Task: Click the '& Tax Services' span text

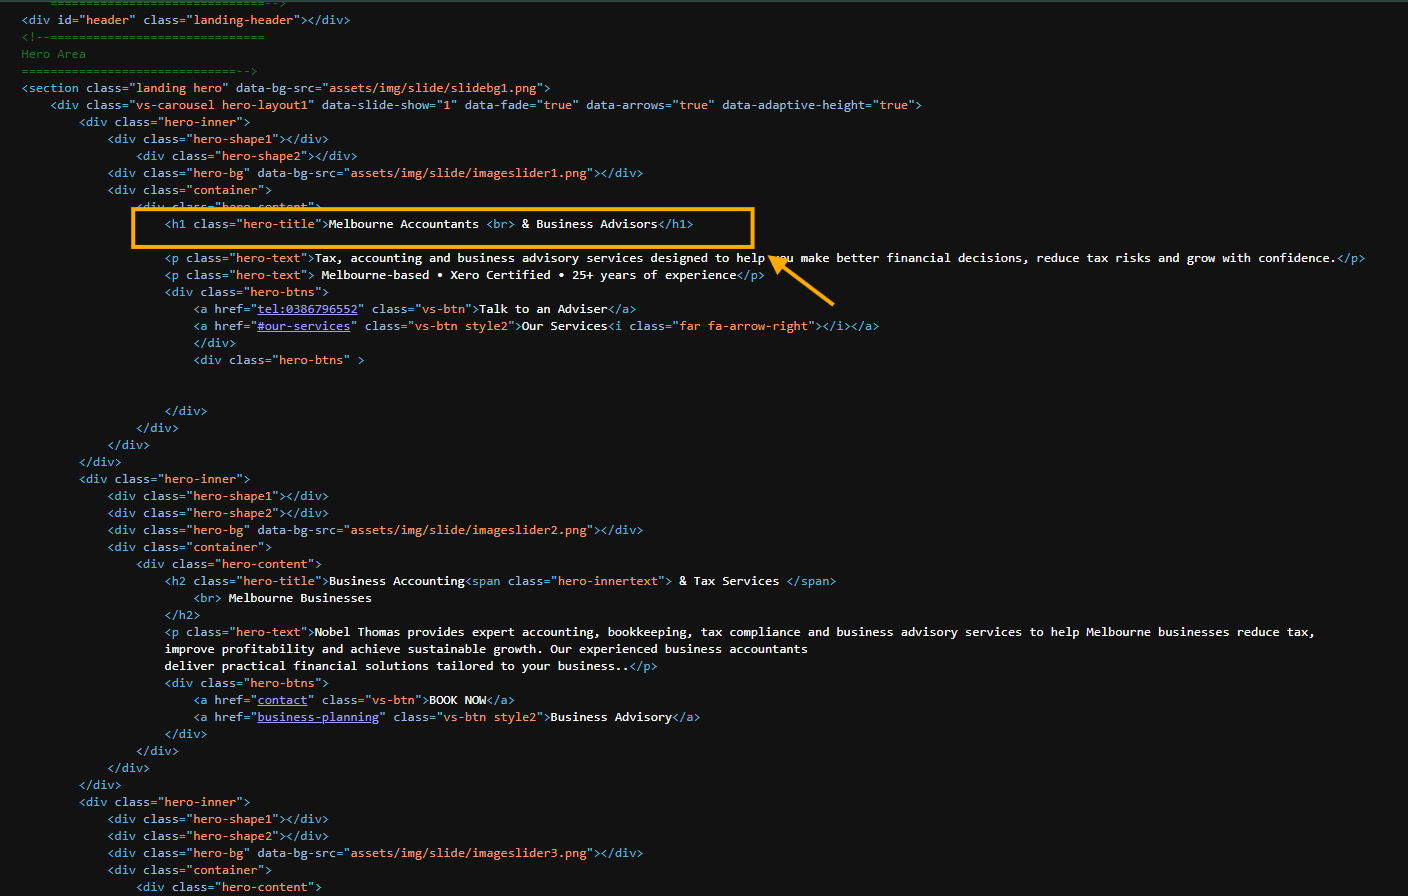Action: coord(729,581)
